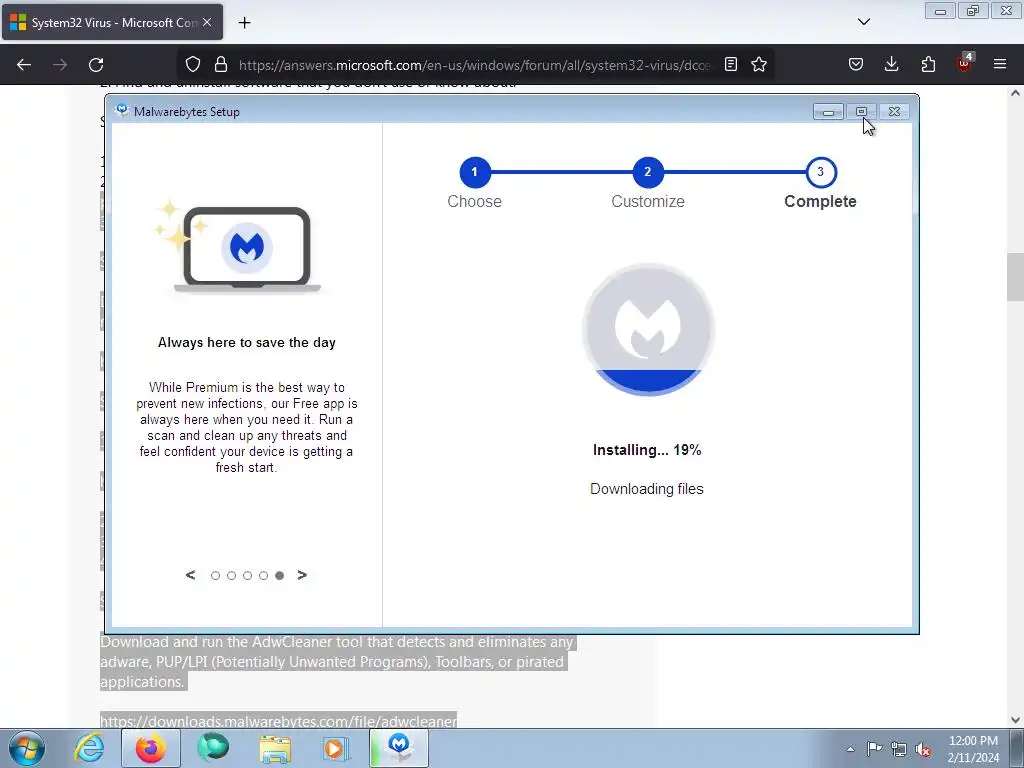The image size is (1024, 768).
Task: Select the fourth carousel dot
Action: point(263,575)
